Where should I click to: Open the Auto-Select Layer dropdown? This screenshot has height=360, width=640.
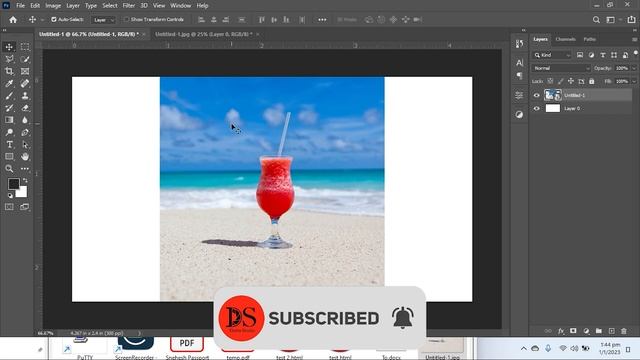(104, 20)
